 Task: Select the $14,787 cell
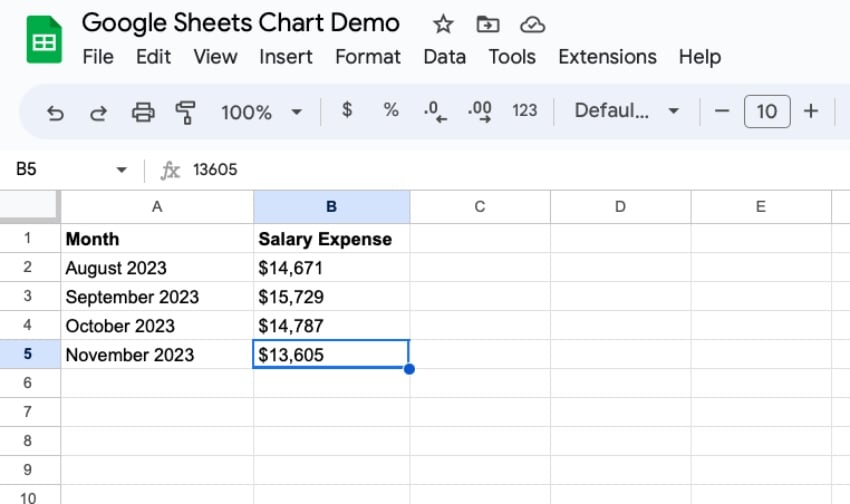(x=331, y=325)
